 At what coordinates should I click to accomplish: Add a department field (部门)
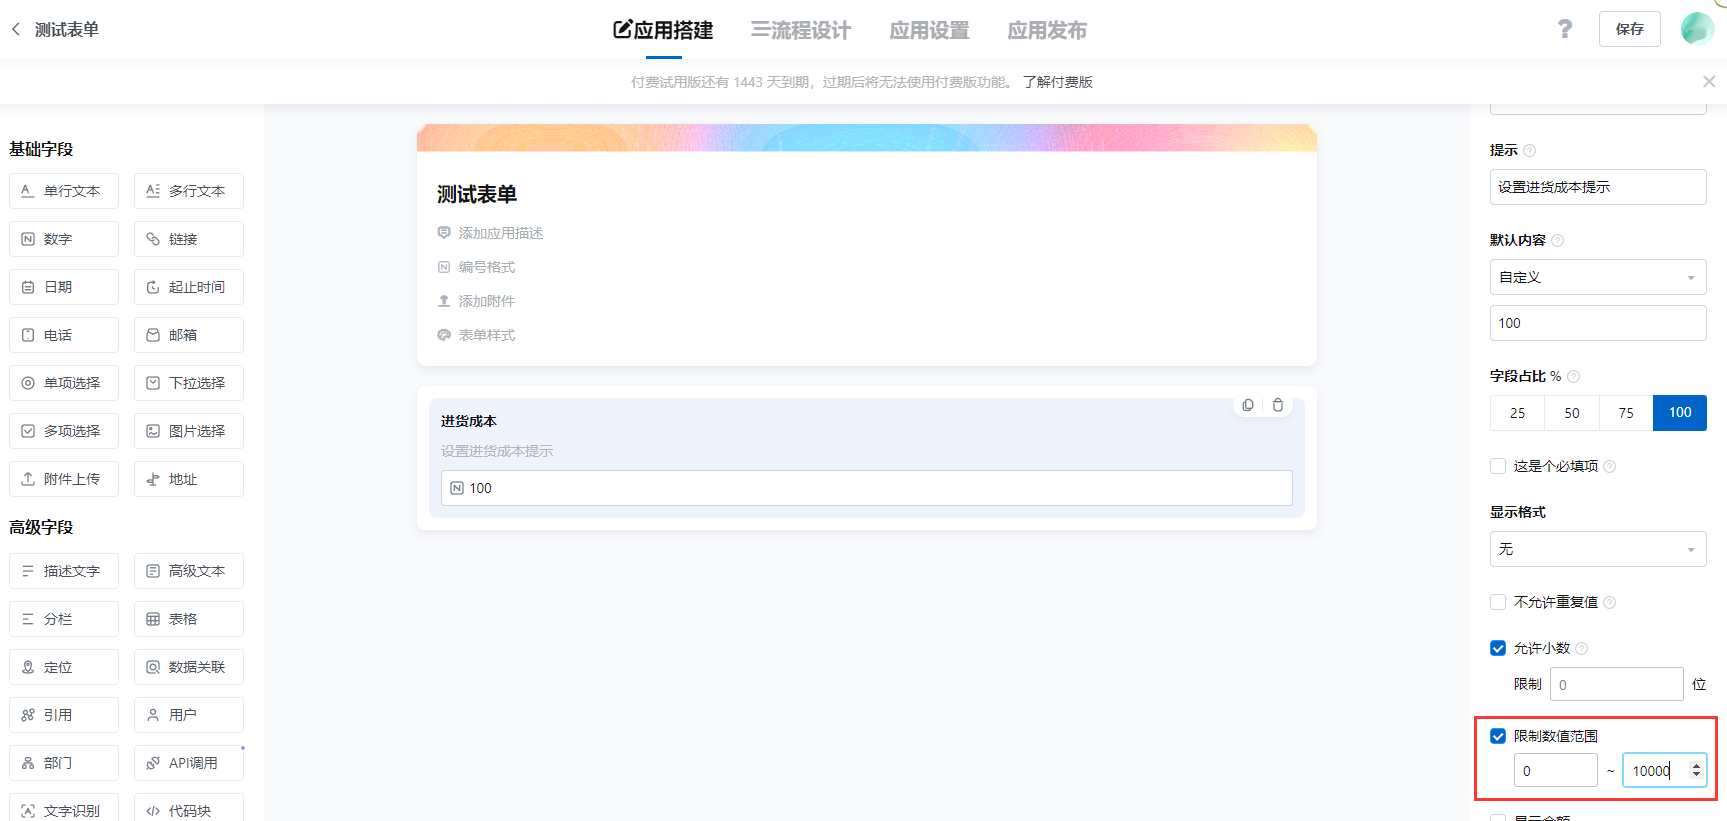tap(64, 763)
